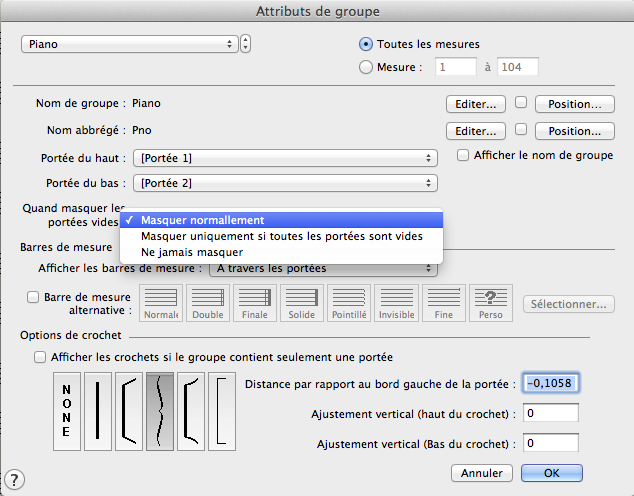Screen dimensions: 634x496
Task: Open the Portée du bas dropdown
Action: (x=288, y=183)
